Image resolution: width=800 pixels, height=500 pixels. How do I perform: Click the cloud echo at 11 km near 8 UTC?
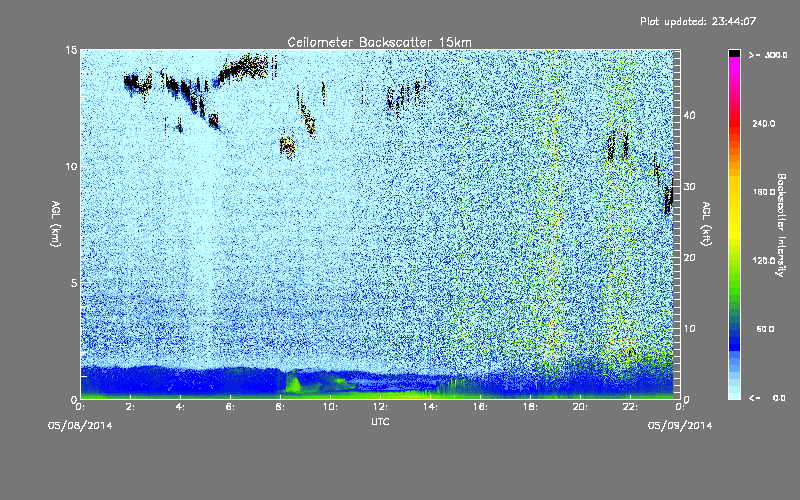(x=288, y=146)
